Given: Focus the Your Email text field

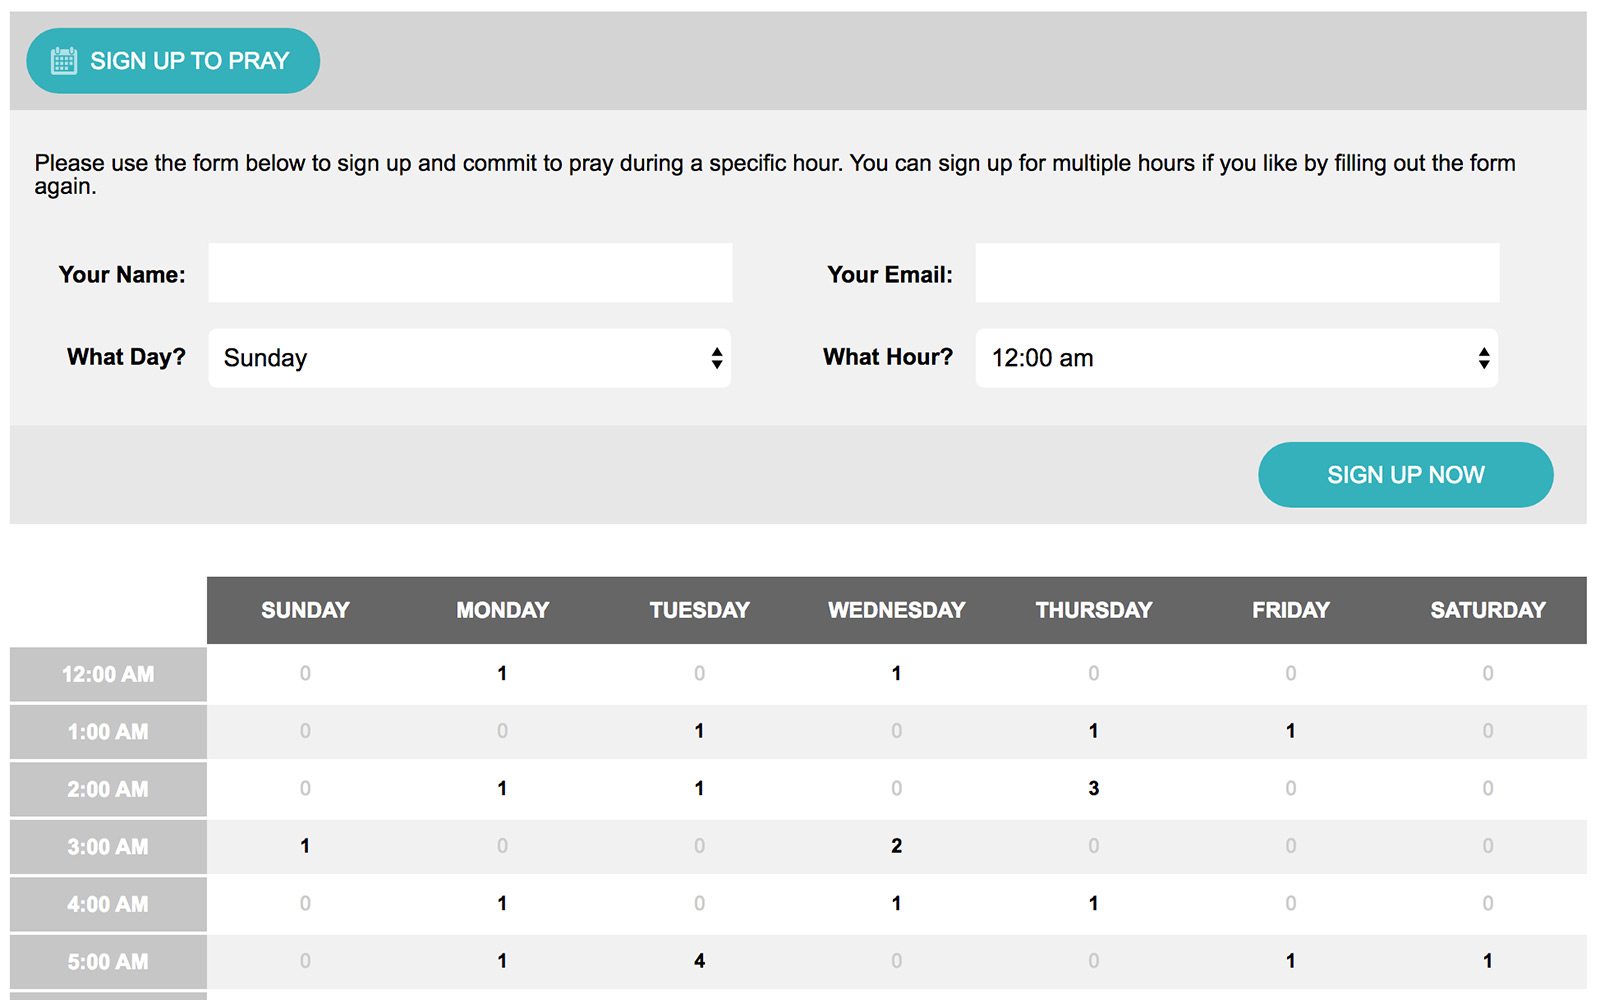Looking at the screenshot, I should coord(1237,273).
